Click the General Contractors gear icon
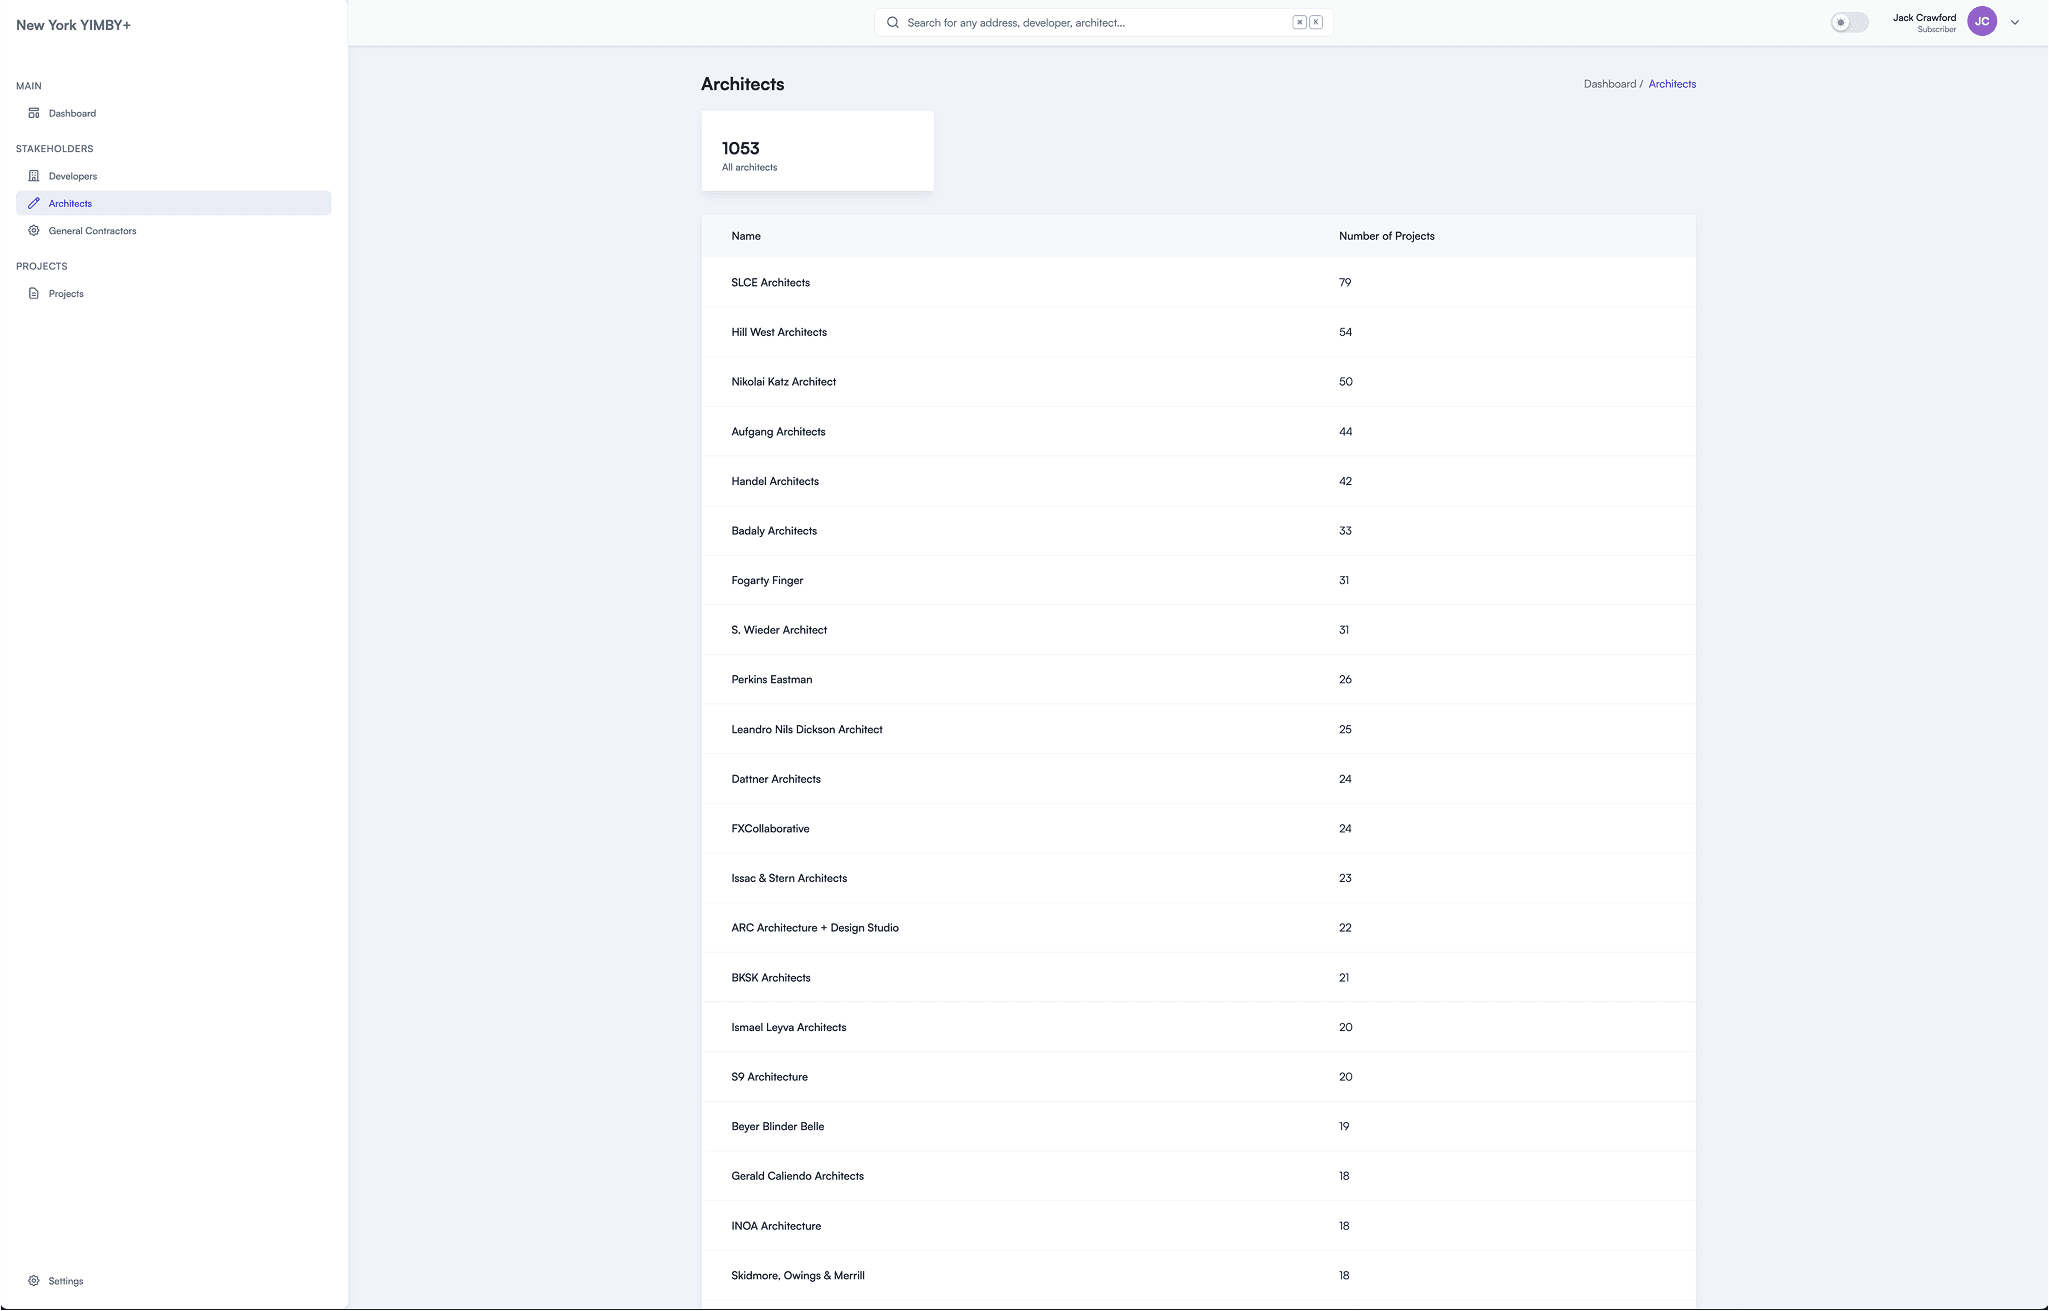The width and height of the screenshot is (2049, 1311). (34, 231)
